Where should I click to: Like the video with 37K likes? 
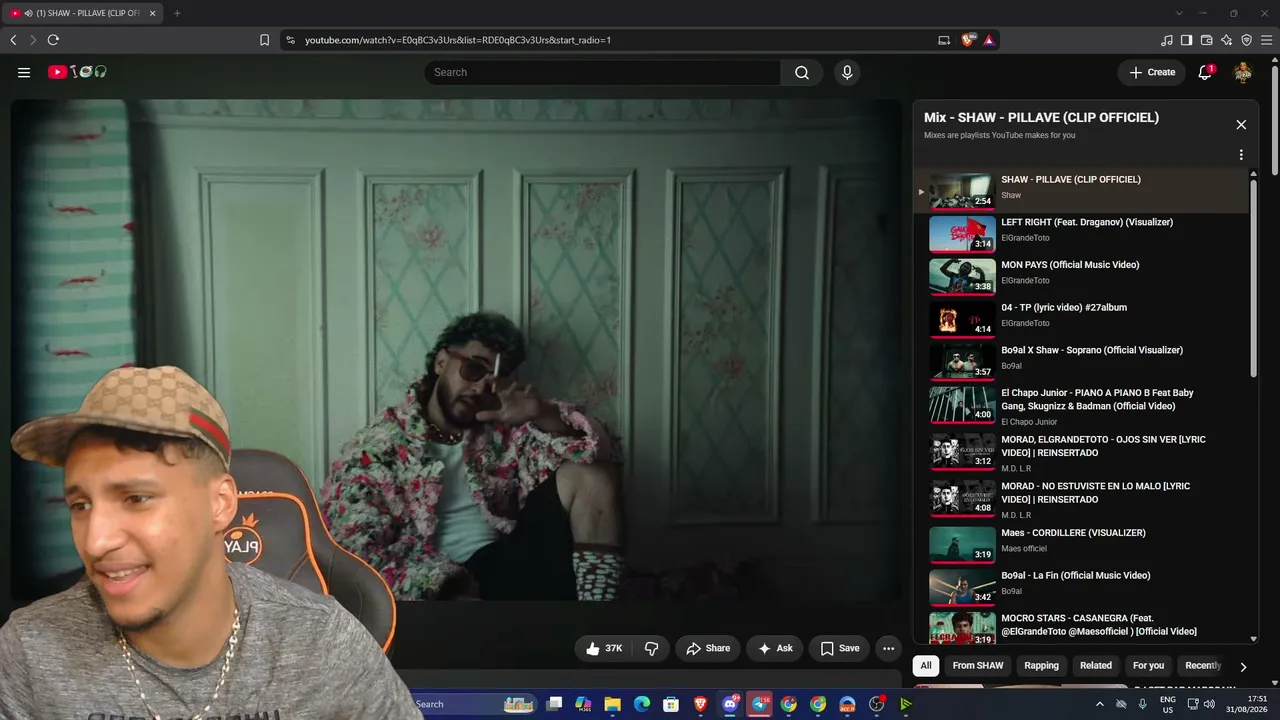[604, 648]
